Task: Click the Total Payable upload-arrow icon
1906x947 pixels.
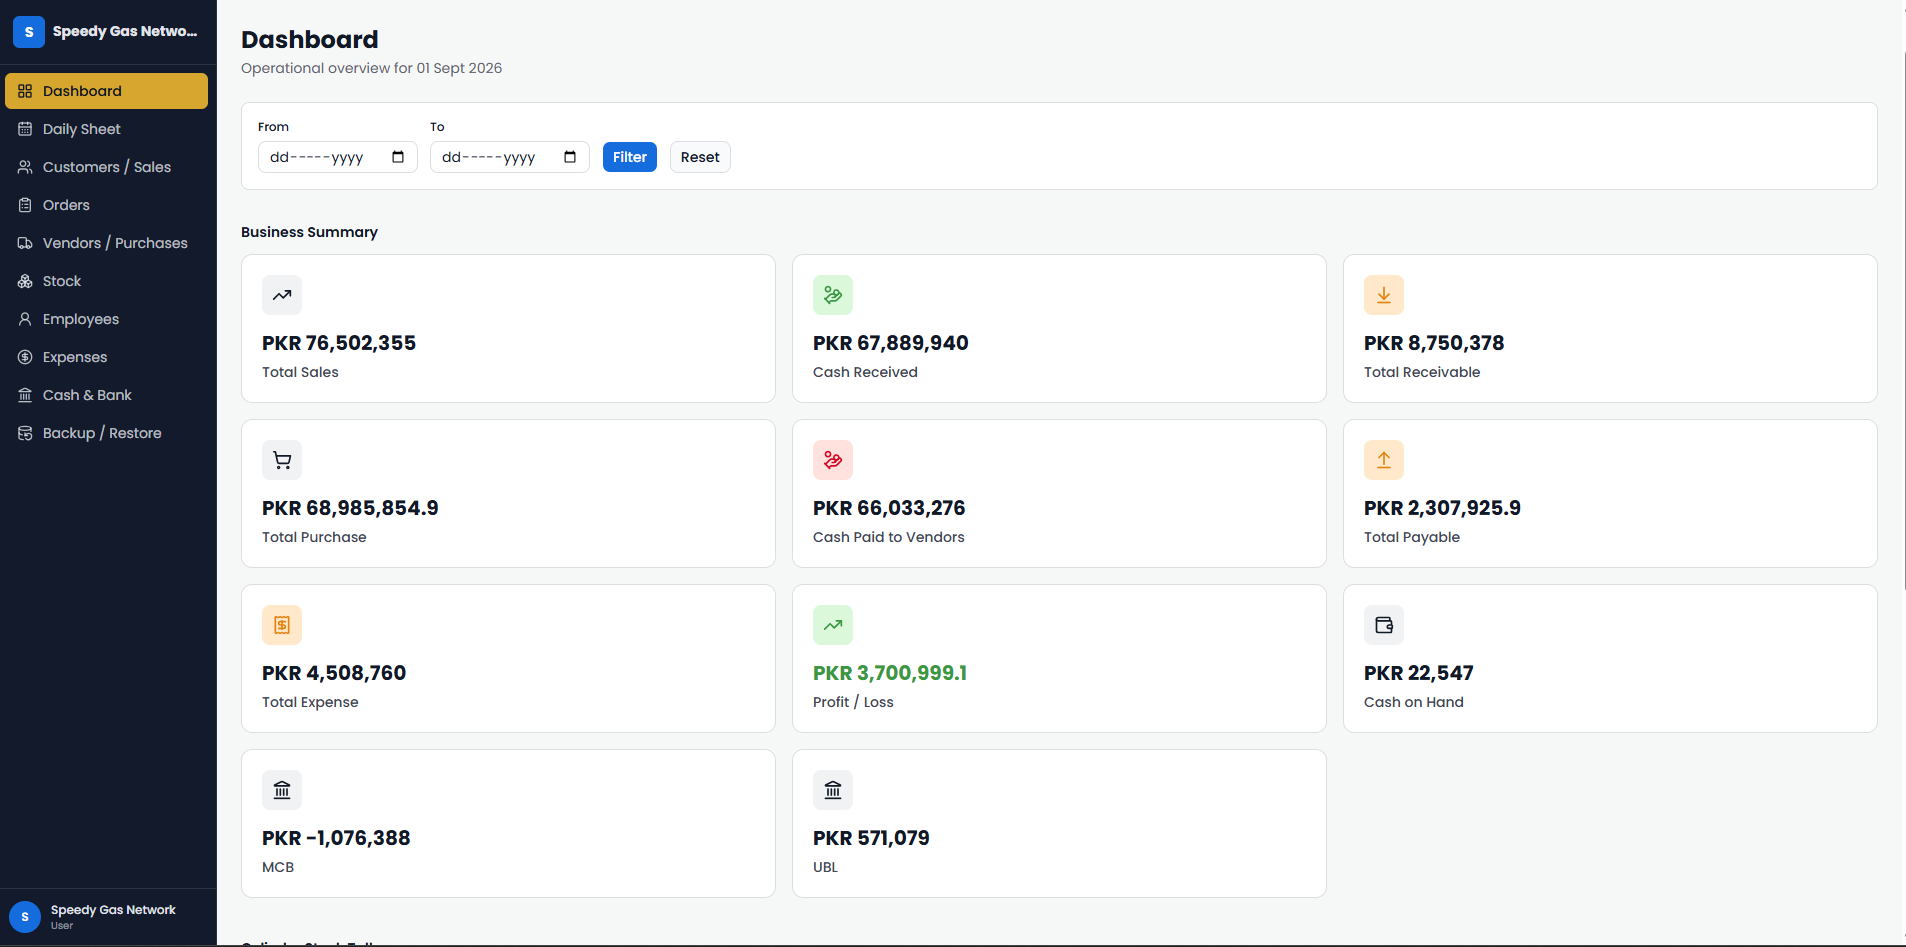Action: [1384, 460]
